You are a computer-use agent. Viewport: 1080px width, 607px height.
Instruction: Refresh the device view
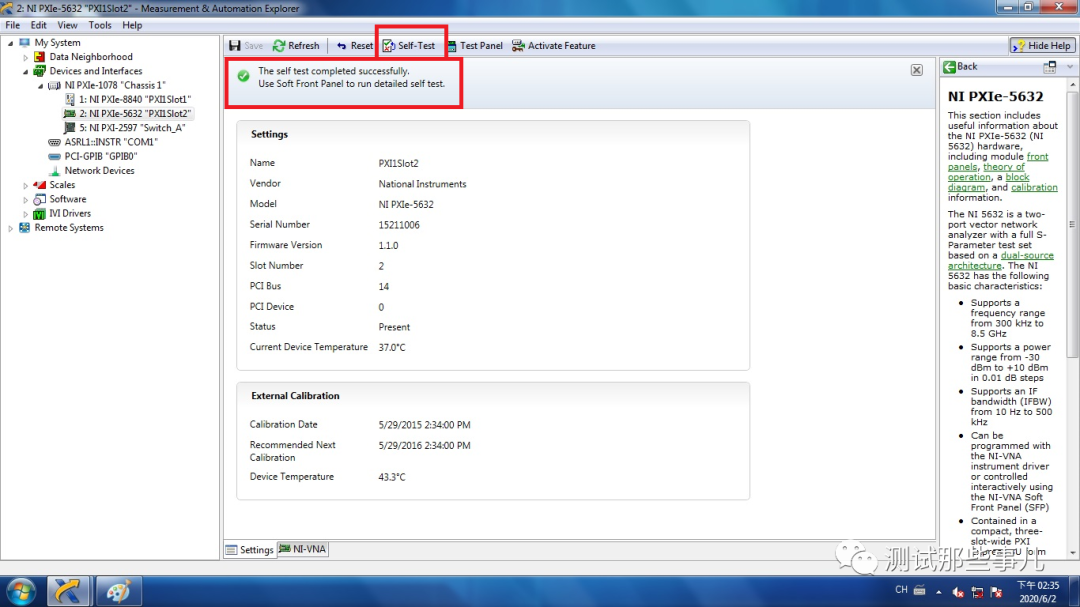(296, 45)
